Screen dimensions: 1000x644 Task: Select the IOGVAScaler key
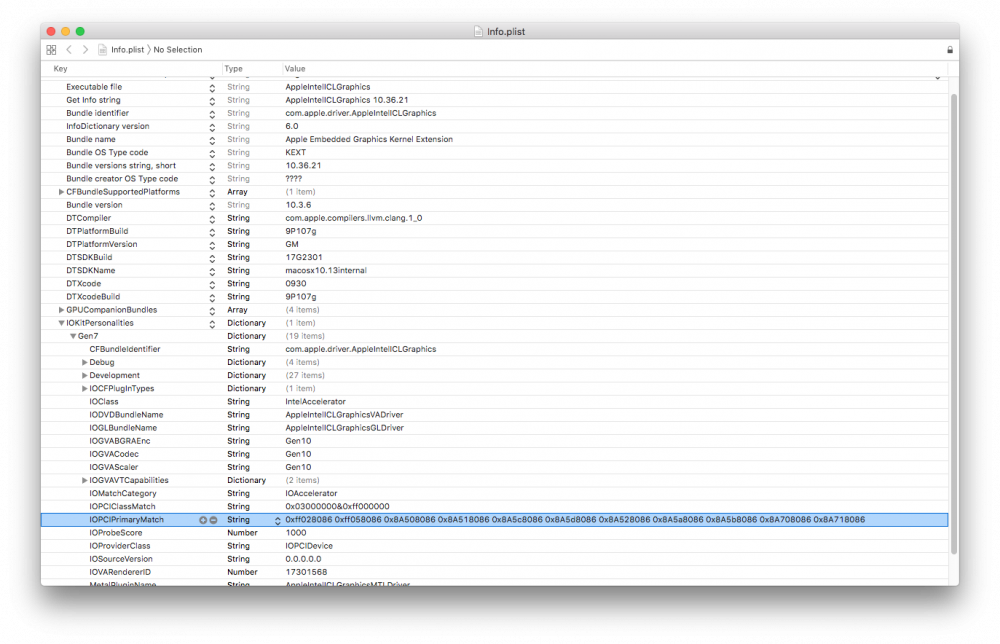coord(114,467)
